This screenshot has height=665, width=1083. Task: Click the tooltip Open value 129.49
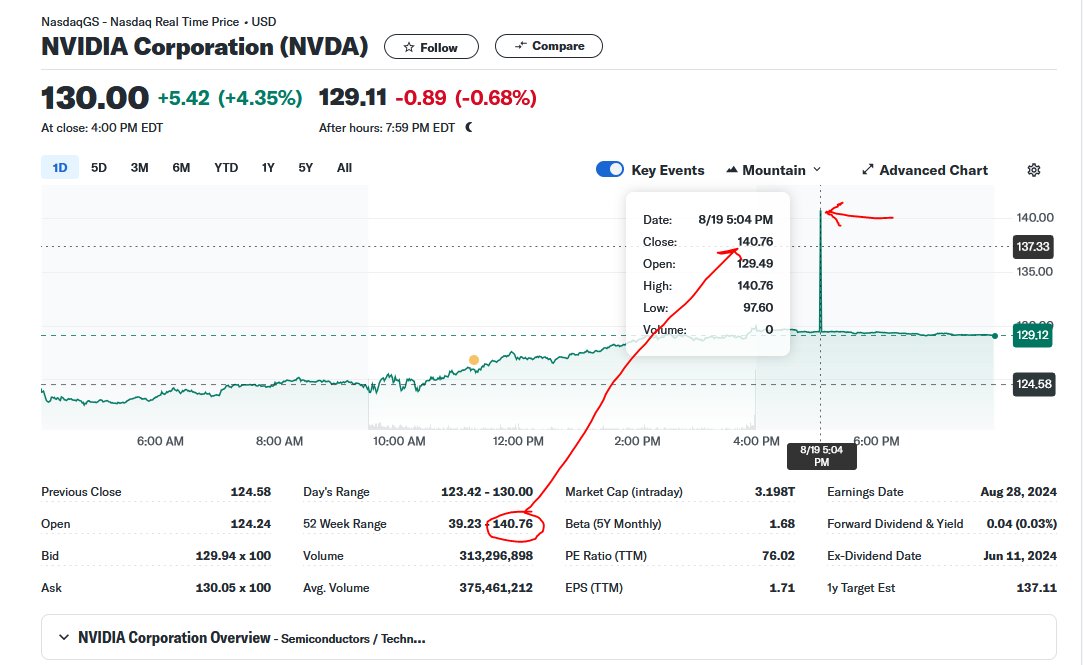(x=755, y=263)
